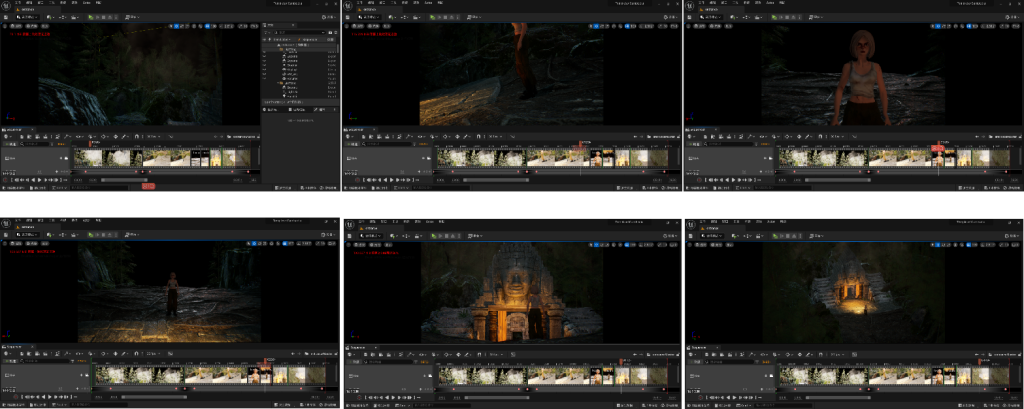
Task: Click the Unreal Engine logo in the stone face temple window
Action: (x=350, y=223)
